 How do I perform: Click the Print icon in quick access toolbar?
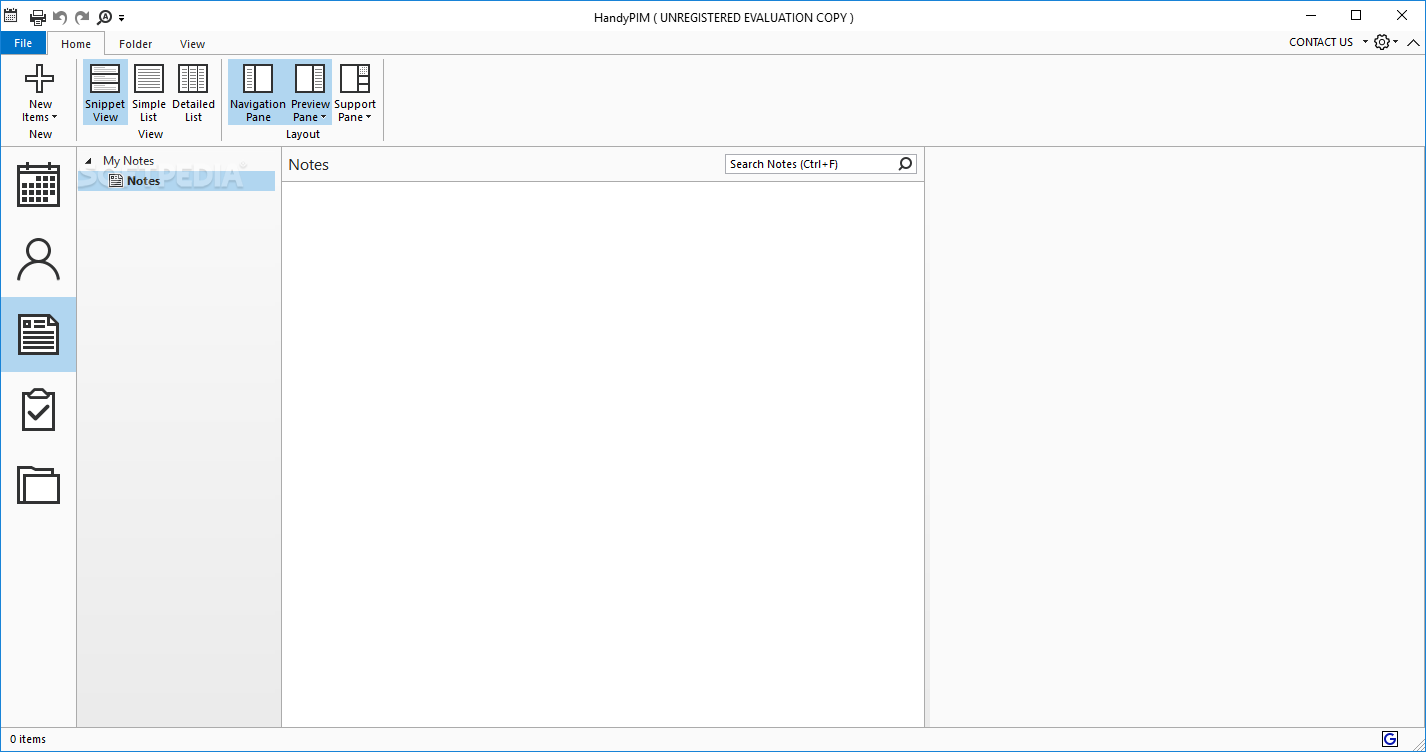pos(38,17)
